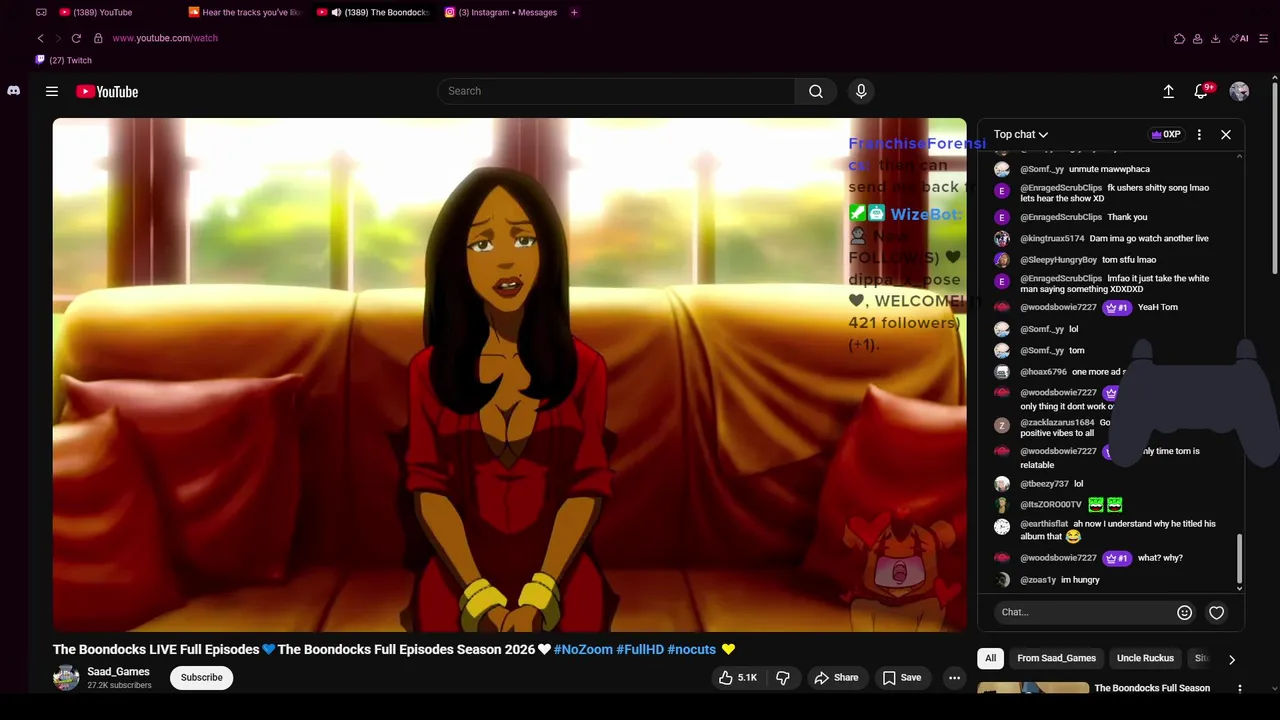View site info via lock icon
1280x720 pixels.
click(98, 38)
